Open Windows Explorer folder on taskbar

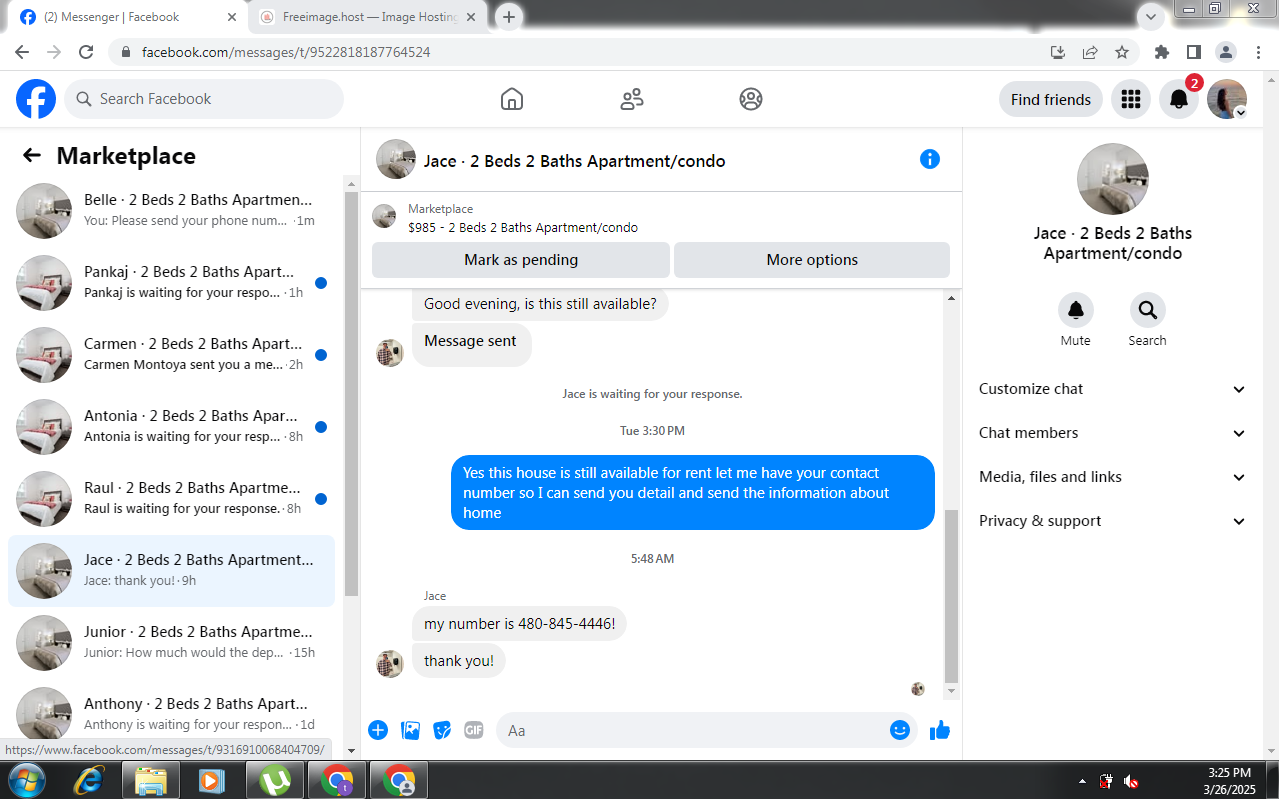click(150, 781)
